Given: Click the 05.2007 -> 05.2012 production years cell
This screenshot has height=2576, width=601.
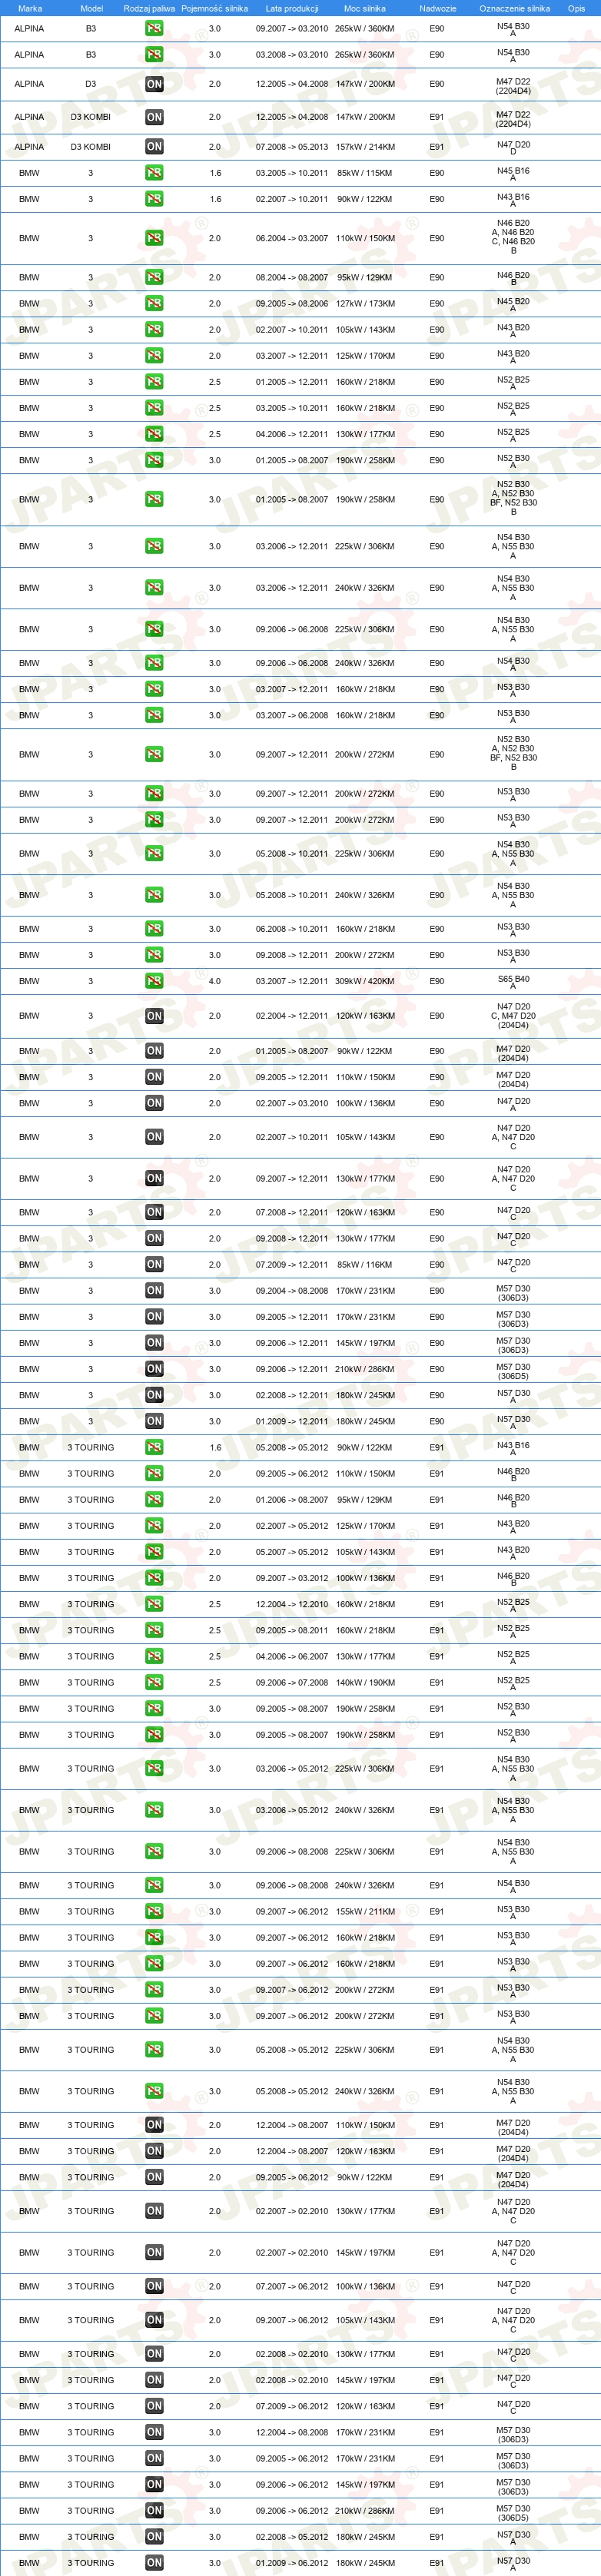Looking at the screenshot, I should pyautogui.click(x=292, y=1552).
